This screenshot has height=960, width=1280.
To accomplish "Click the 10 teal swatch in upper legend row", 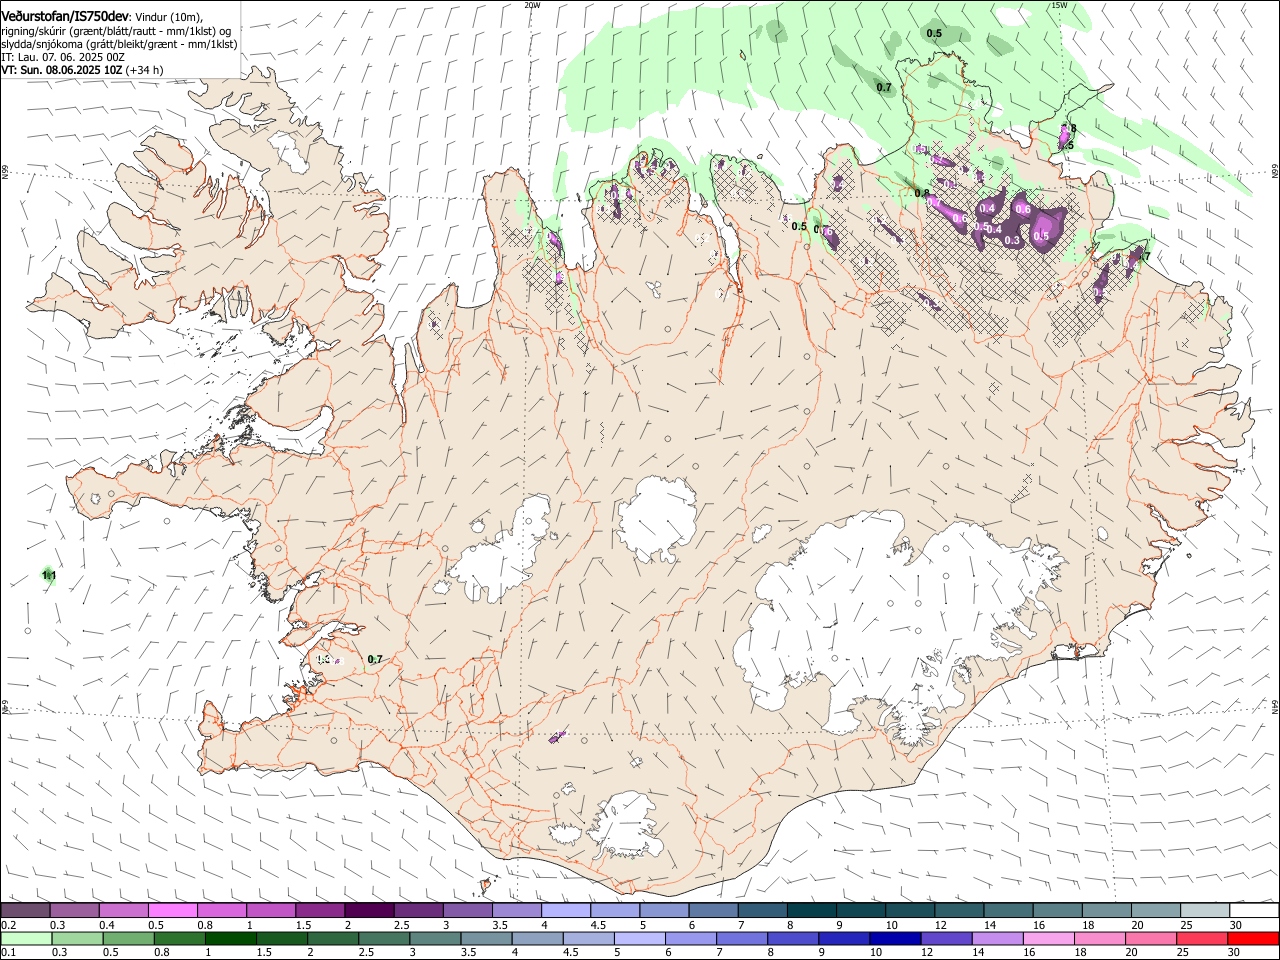I will (x=909, y=911).
